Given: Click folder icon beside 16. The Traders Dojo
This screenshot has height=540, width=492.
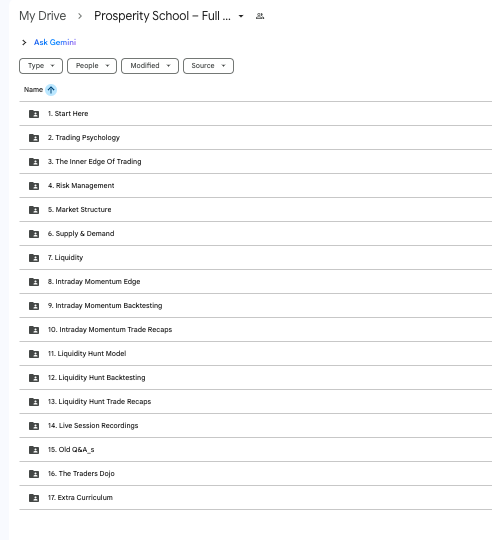Looking at the screenshot, I should point(34,474).
